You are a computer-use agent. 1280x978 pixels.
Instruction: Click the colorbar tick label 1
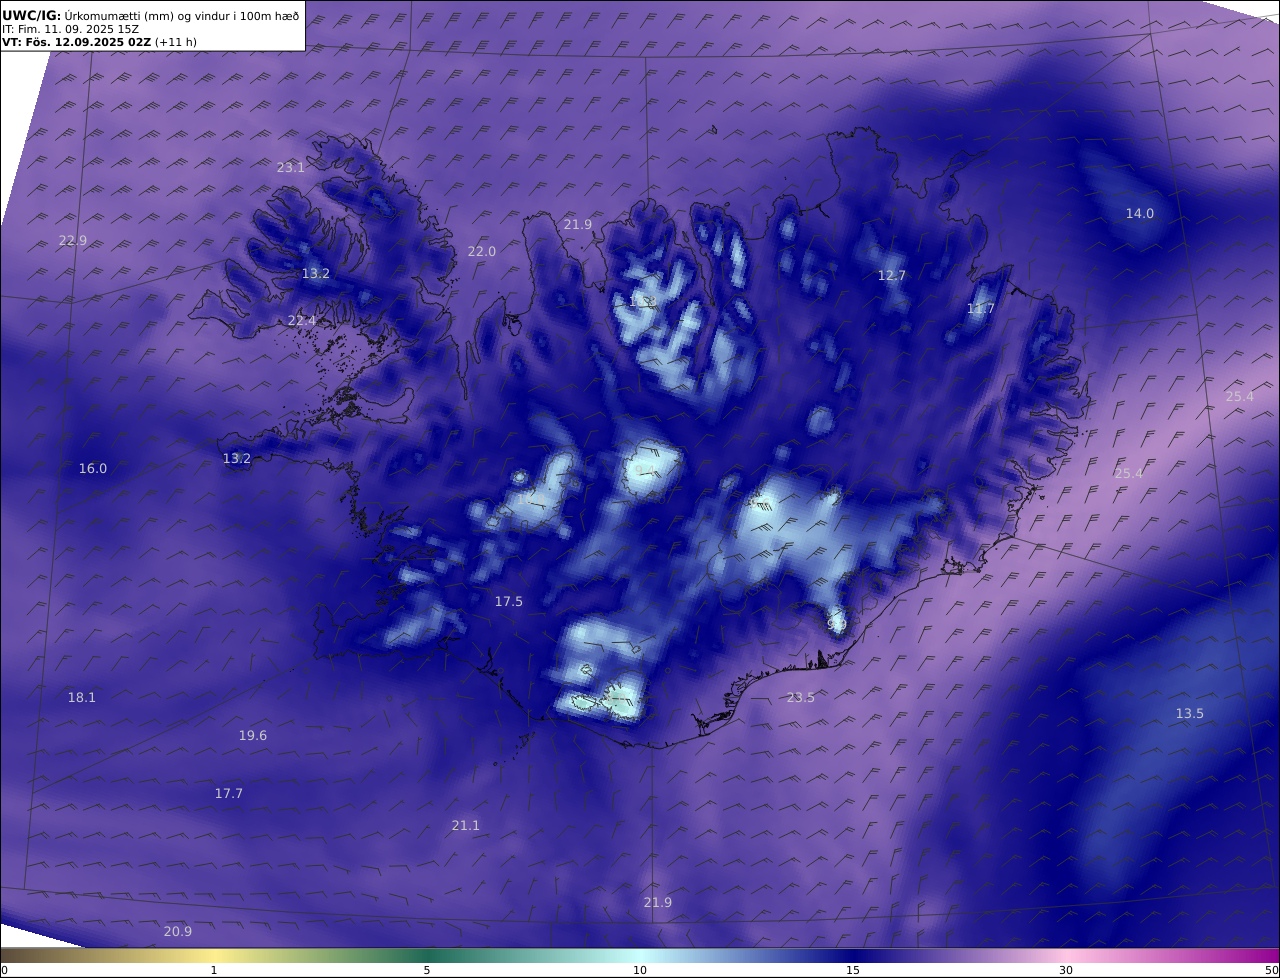click(214, 971)
